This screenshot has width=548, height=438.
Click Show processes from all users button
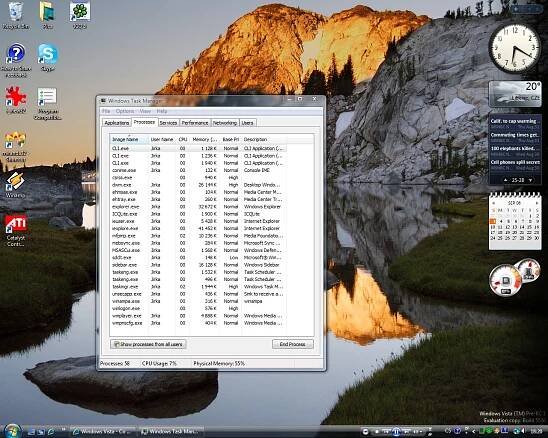(x=148, y=344)
